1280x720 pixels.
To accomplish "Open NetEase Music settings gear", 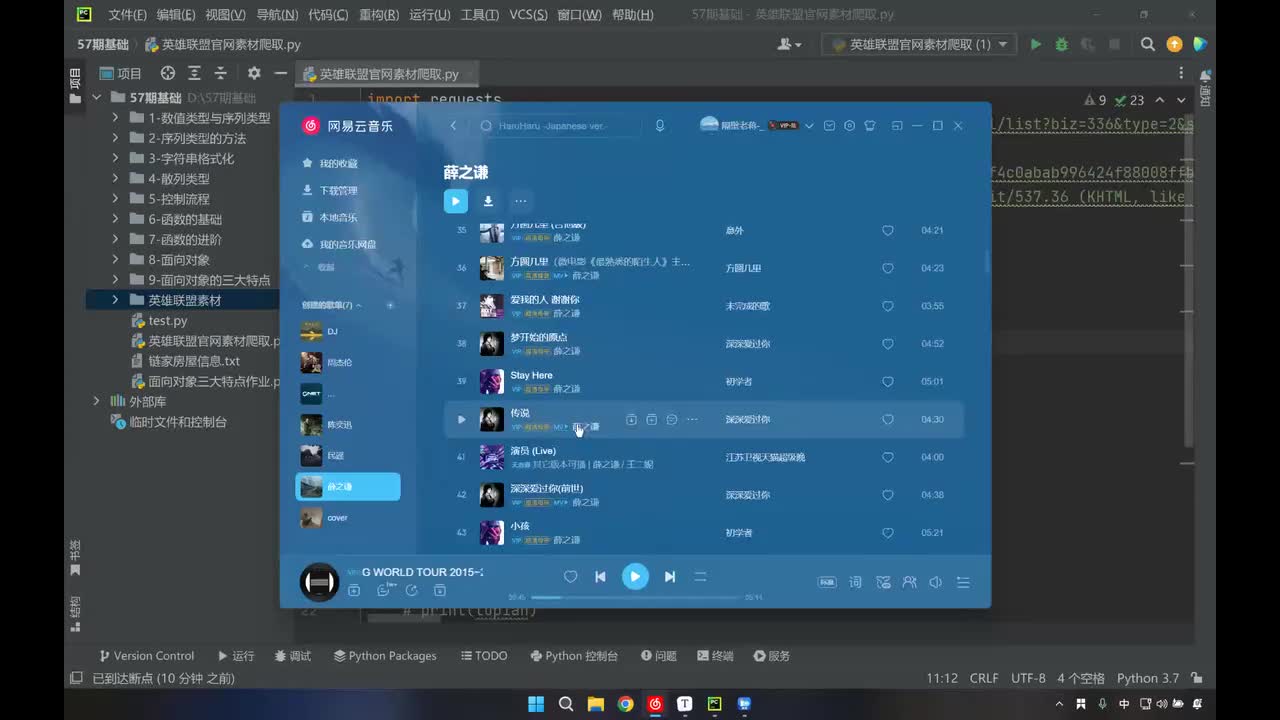I will click(849, 126).
